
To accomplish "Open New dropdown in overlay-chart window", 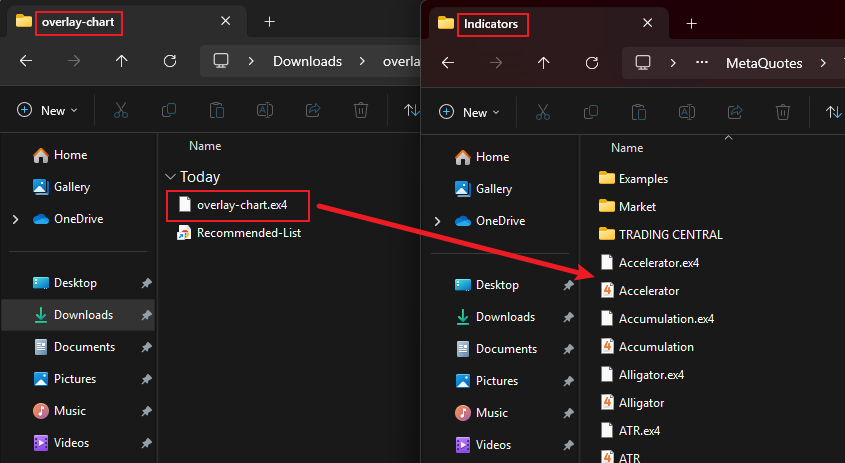I will pyautogui.click(x=47, y=110).
